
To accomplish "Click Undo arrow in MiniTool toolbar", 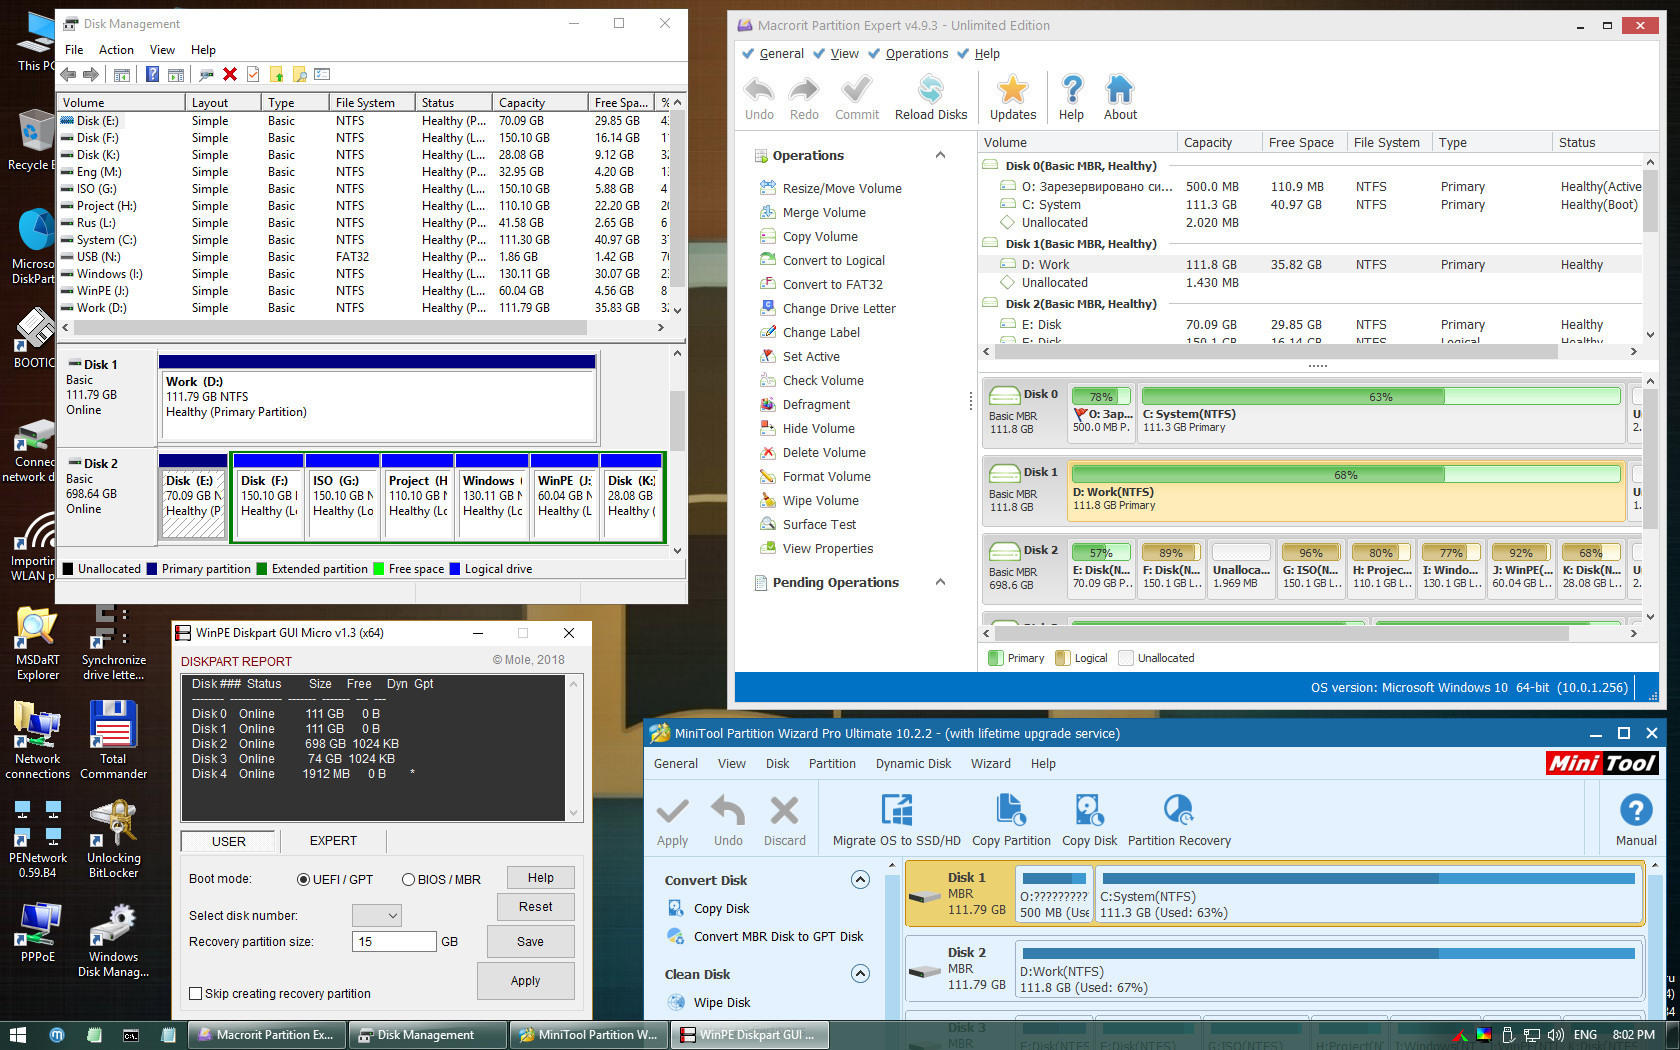I will tap(728, 811).
